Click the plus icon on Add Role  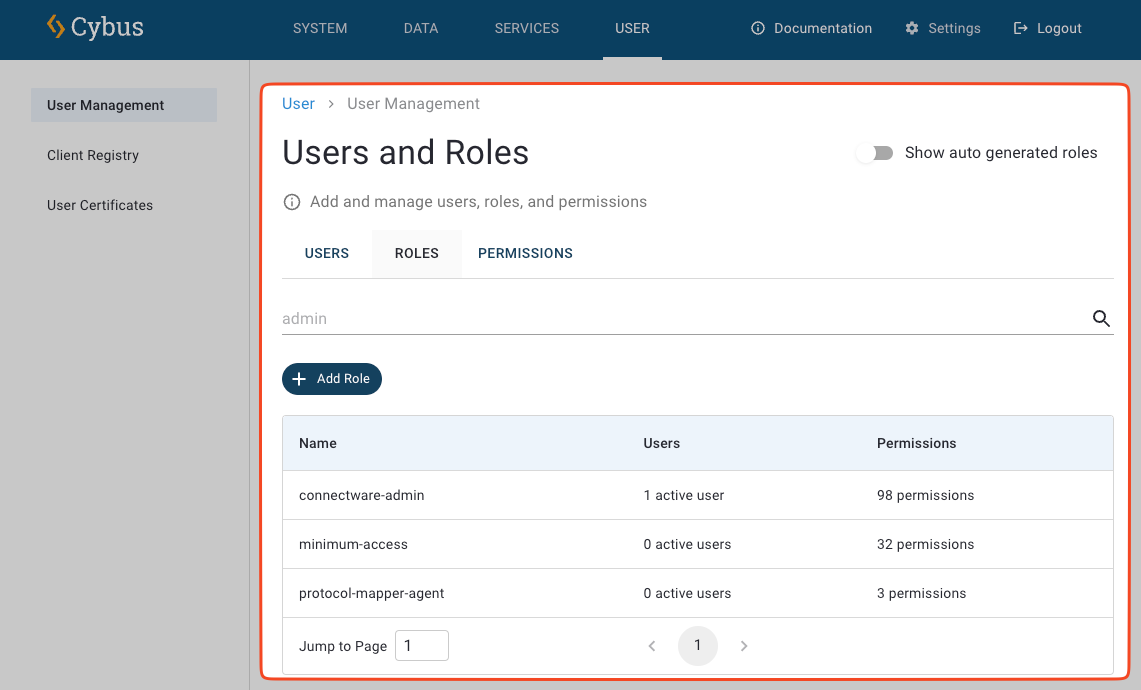300,379
